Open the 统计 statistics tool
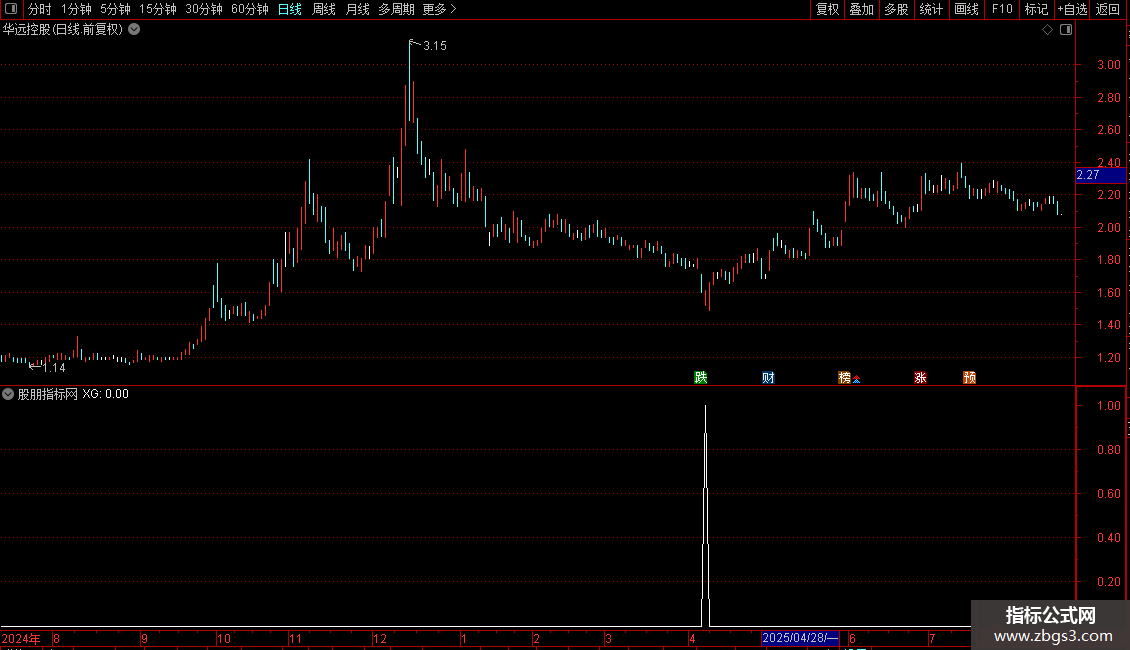Viewport: 1130px width, 650px height. click(x=931, y=9)
